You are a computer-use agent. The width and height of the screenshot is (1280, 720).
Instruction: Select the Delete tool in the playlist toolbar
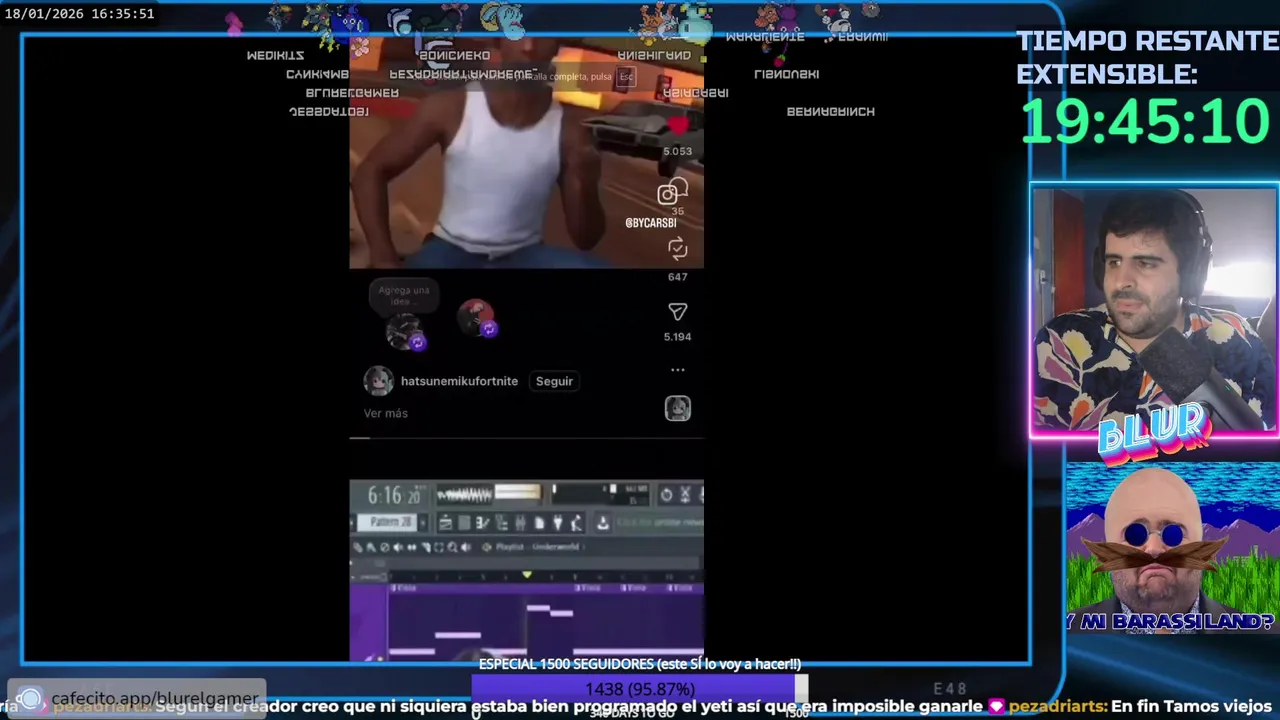pyautogui.click(x=385, y=547)
